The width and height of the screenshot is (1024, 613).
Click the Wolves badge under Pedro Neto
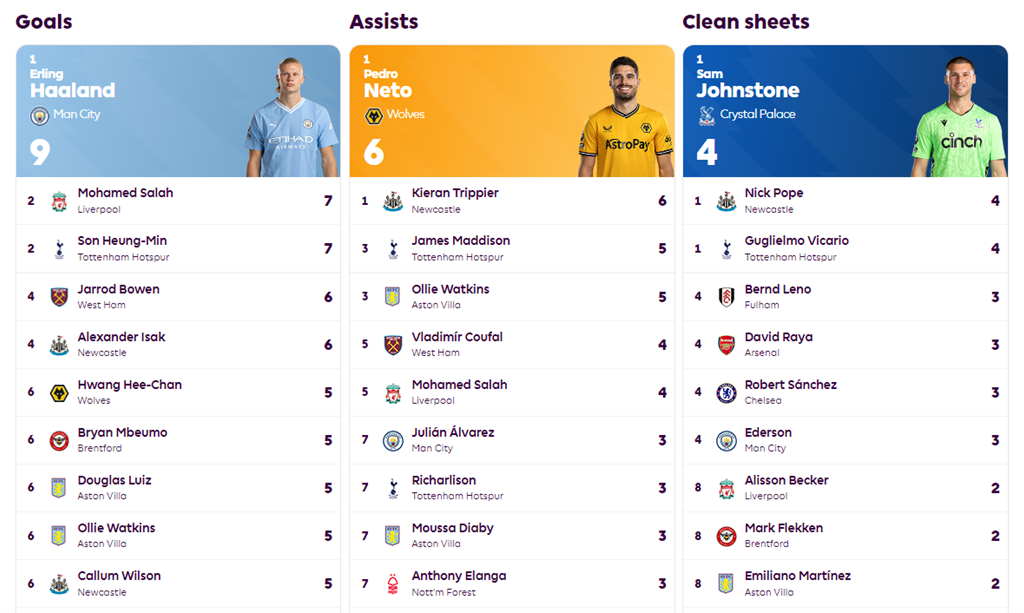click(x=374, y=116)
